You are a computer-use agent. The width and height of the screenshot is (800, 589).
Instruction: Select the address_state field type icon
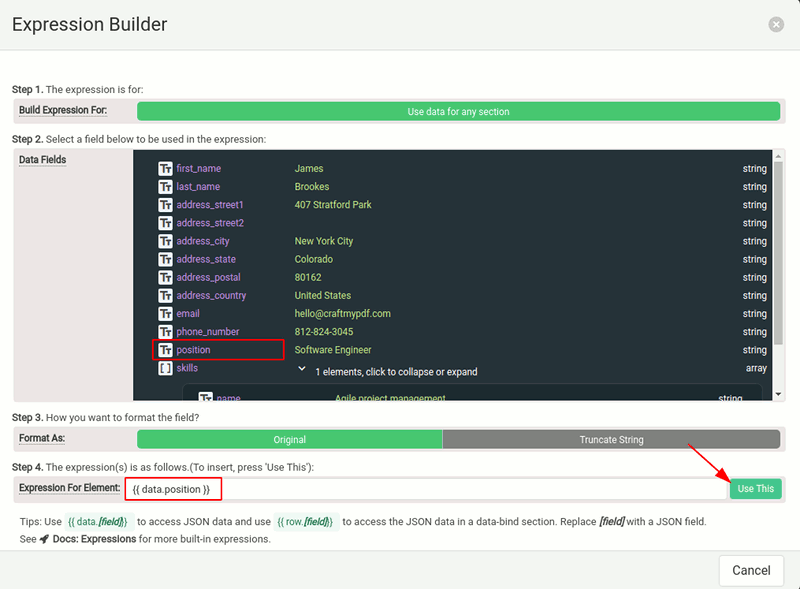coord(166,258)
